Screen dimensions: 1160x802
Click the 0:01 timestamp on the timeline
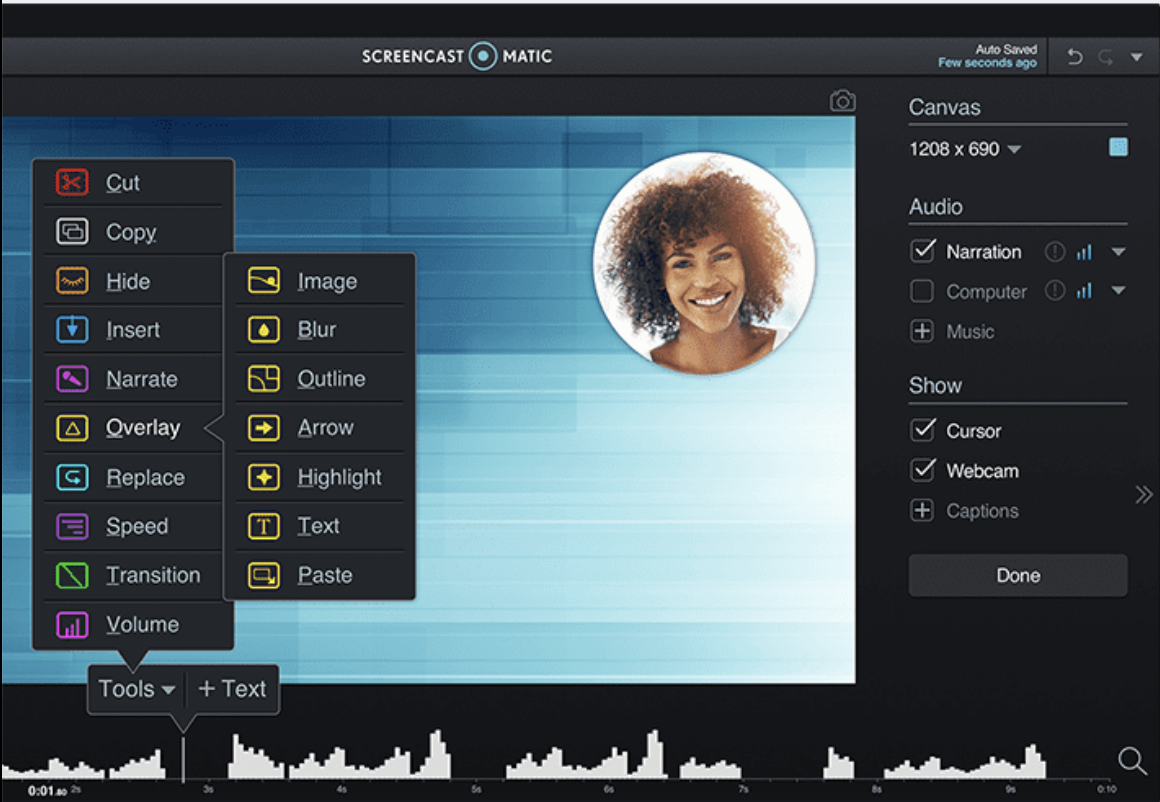[x=46, y=791]
